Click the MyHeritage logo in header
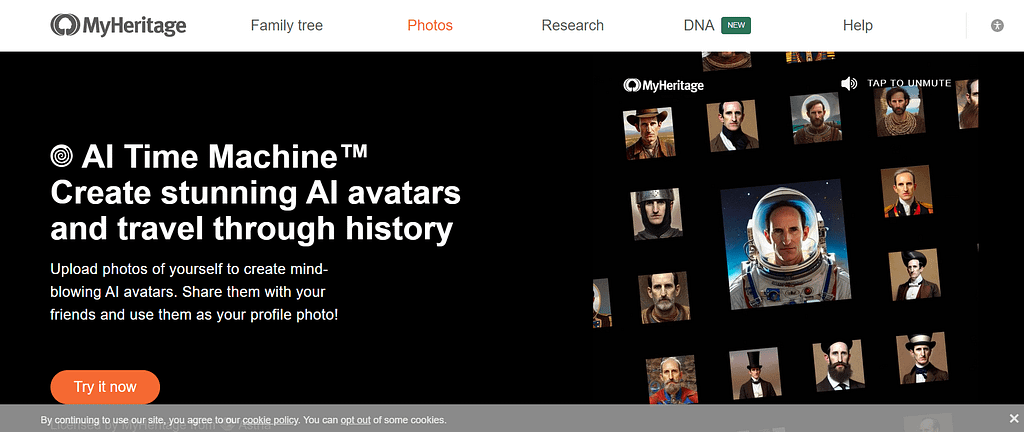The width and height of the screenshot is (1024, 432). (x=118, y=25)
